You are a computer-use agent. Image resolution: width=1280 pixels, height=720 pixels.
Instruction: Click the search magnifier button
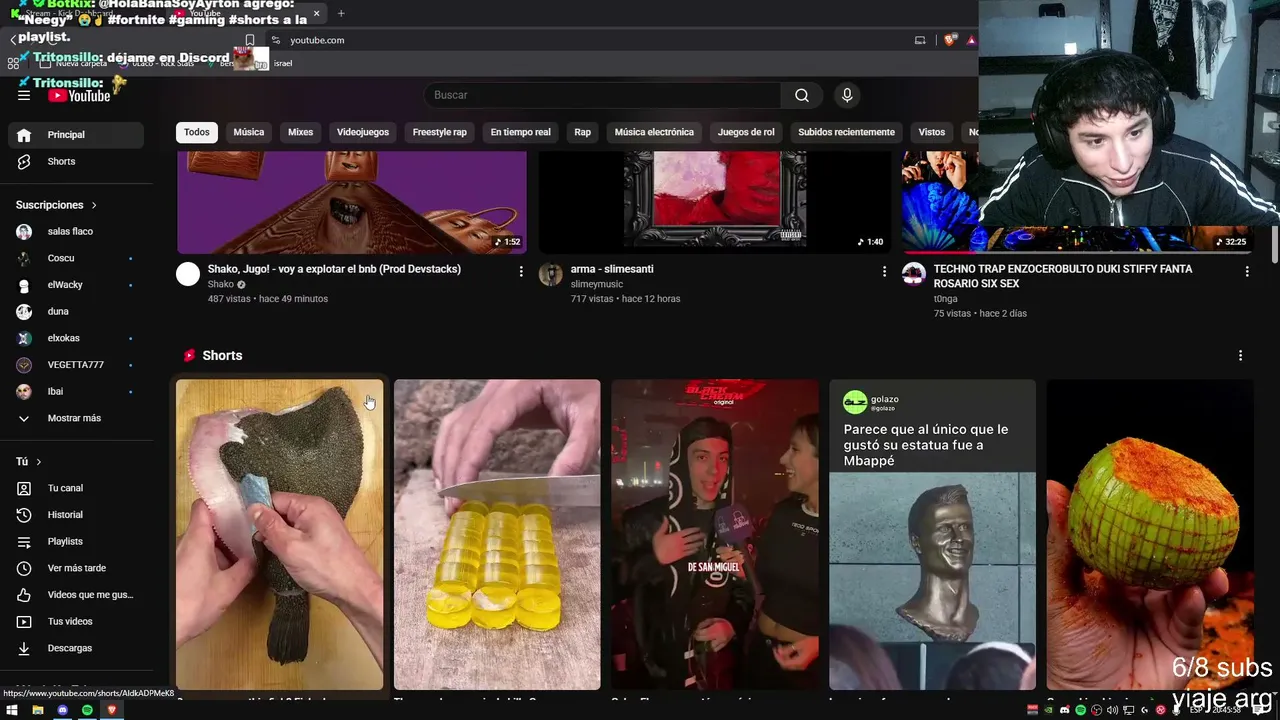802,95
